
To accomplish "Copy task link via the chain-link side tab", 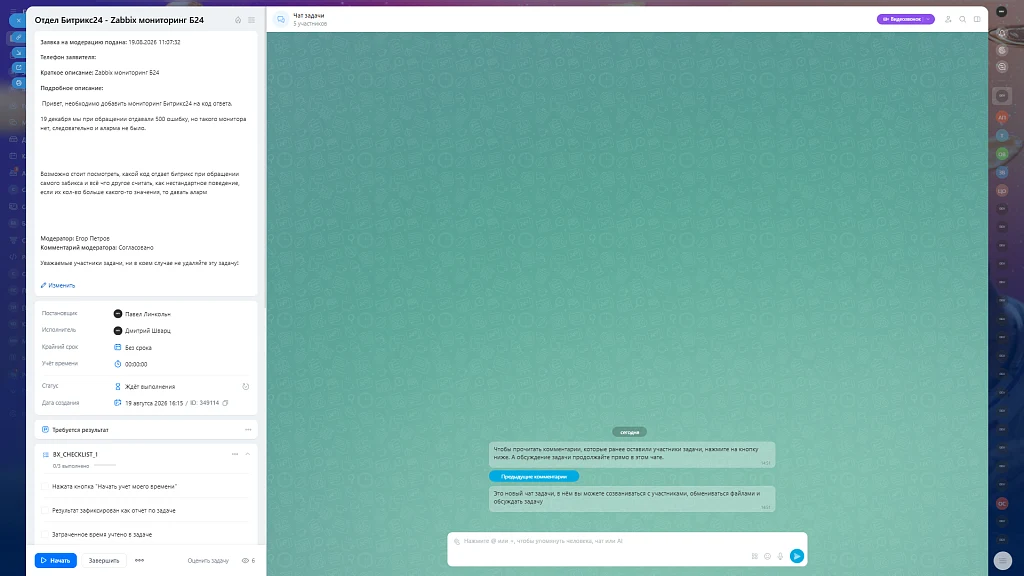I will pos(18,37).
